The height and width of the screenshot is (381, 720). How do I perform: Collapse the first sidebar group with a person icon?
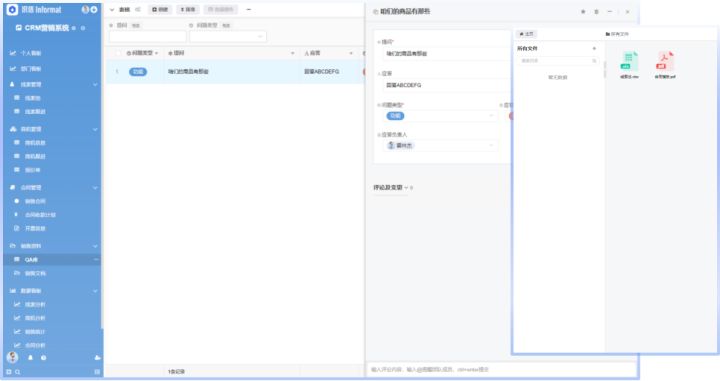(x=96, y=84)
